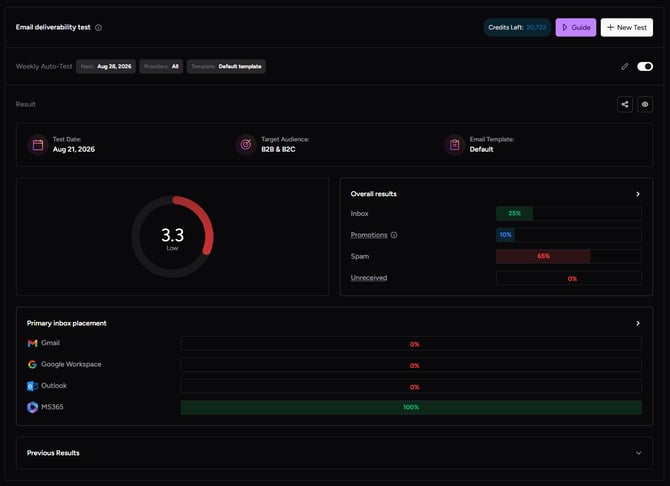Open Overall results details chevron
This screenshot has height=486, width=670.
tap(638, 194)
